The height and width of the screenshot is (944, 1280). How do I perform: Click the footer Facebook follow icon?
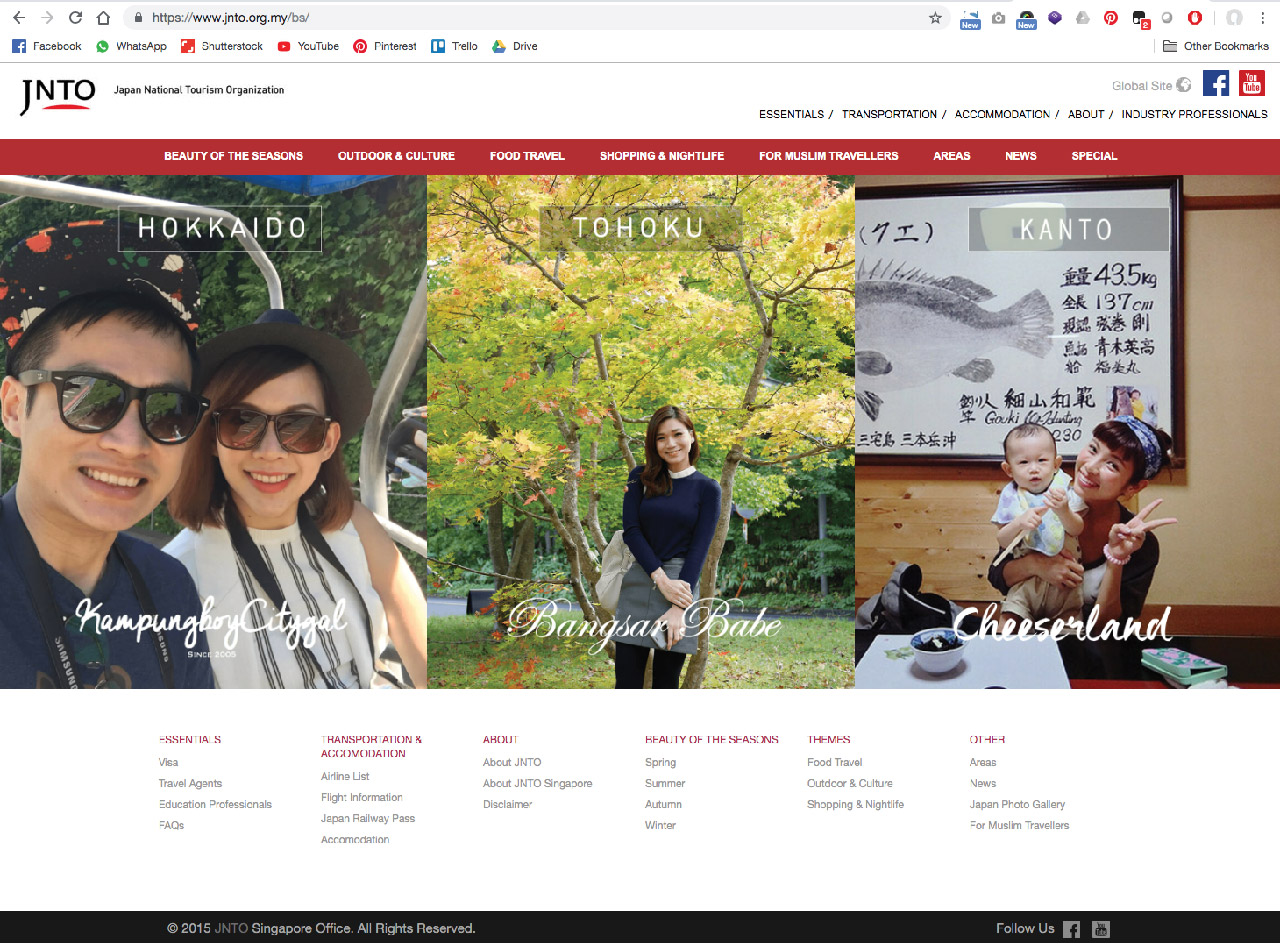click(1071, 929)
